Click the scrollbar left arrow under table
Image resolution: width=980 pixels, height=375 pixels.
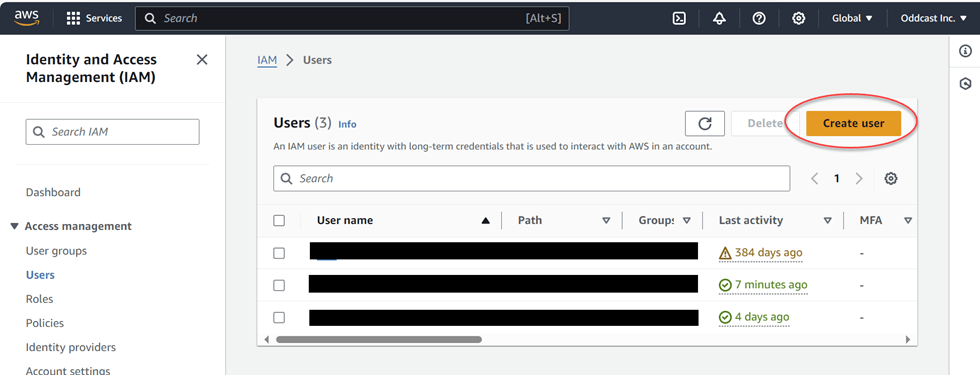pos(266,339)
